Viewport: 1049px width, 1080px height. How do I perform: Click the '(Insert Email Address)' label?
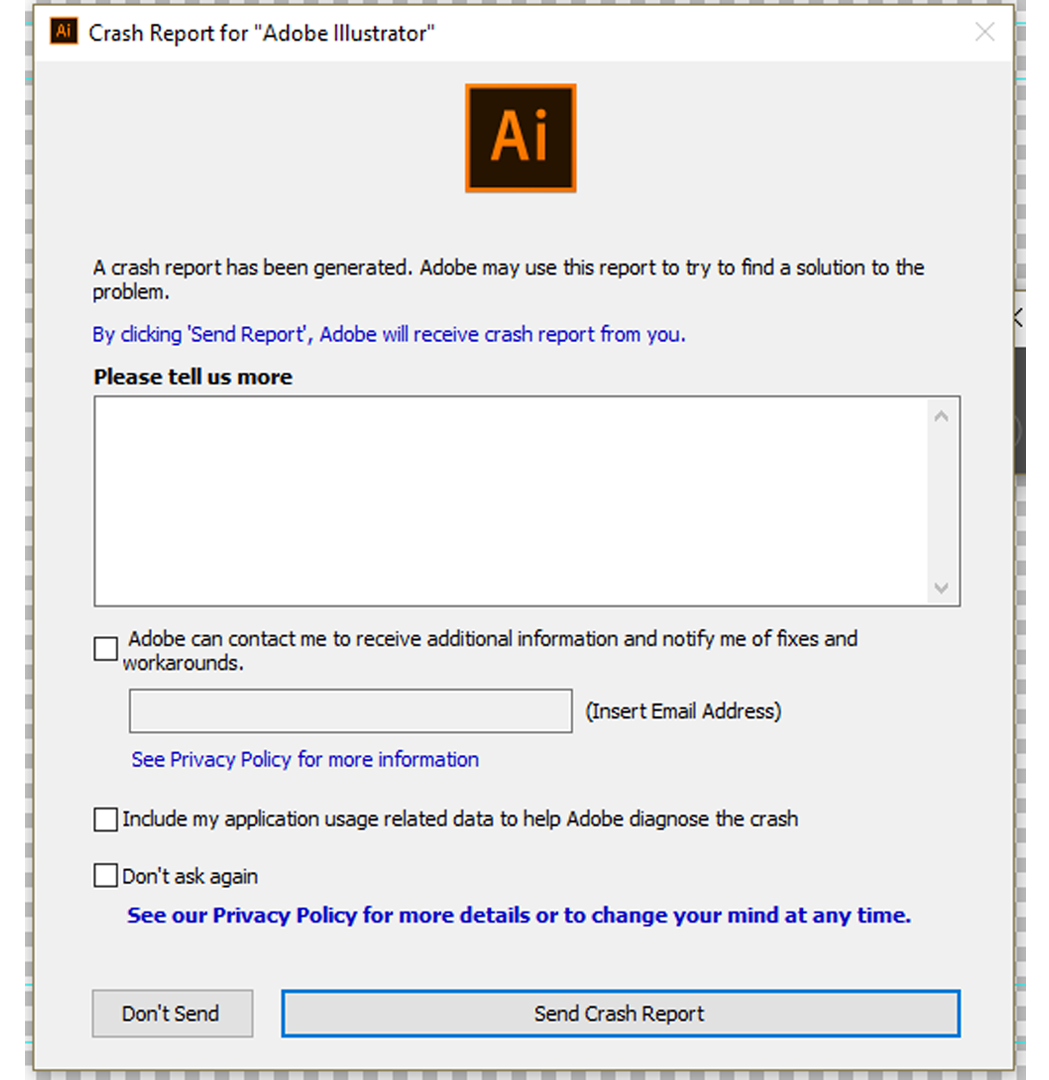click(683, 711)
